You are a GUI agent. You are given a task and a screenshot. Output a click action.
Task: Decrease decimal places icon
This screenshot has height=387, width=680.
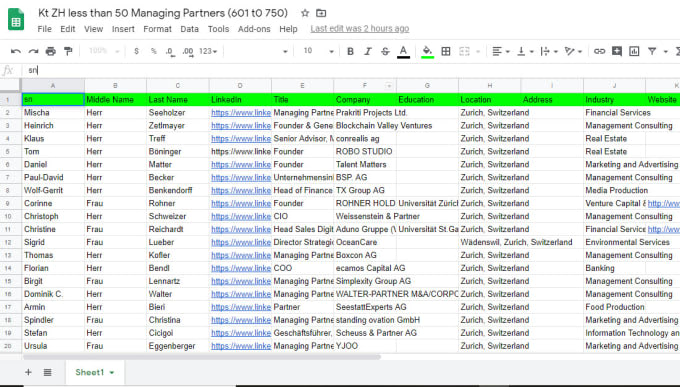click(x=170, y=52)
